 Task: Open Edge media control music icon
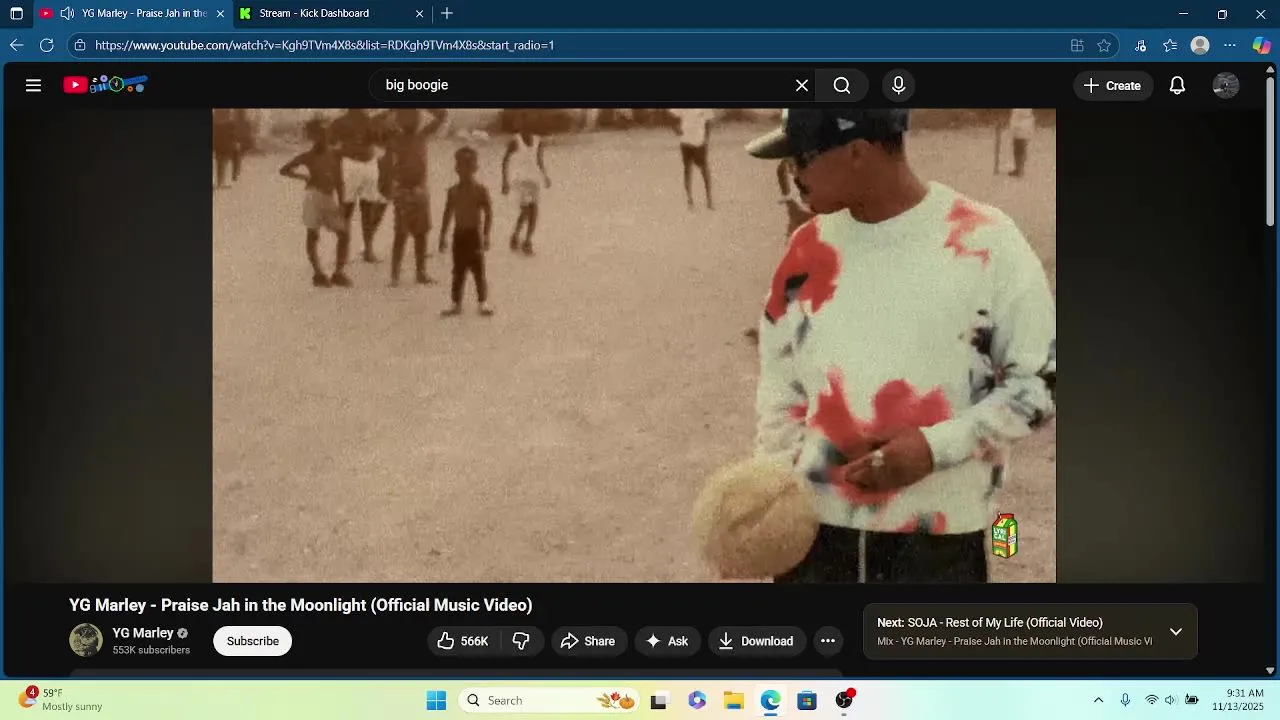[x=1140, y=45]
